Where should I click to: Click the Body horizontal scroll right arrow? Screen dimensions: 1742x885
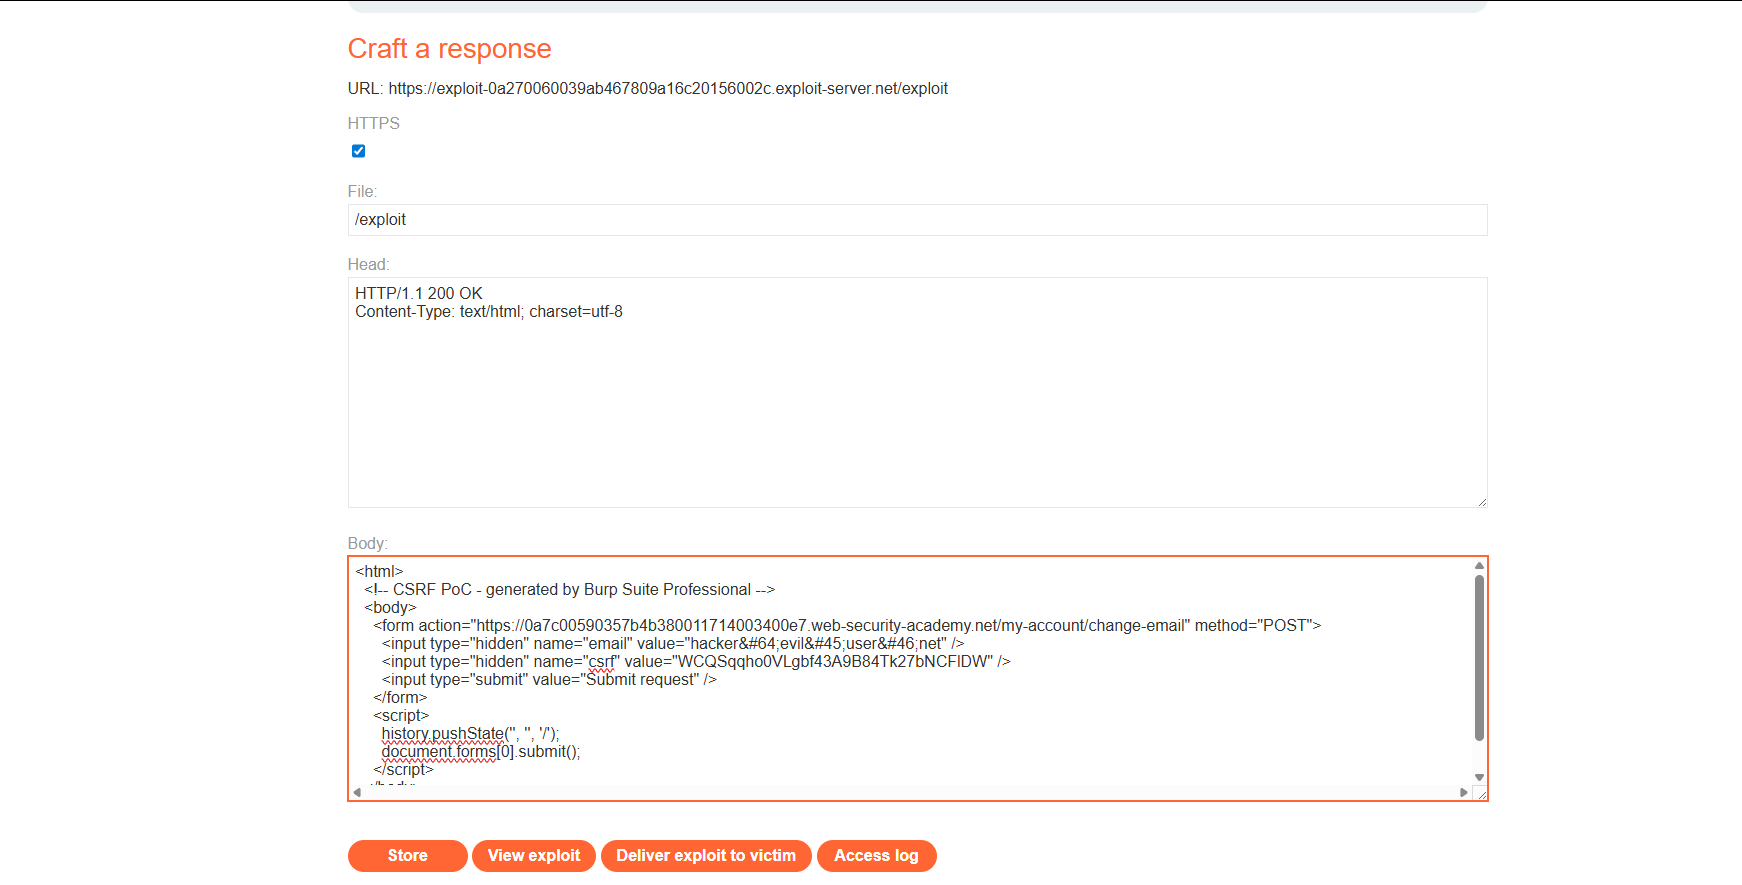(1464, 792)
